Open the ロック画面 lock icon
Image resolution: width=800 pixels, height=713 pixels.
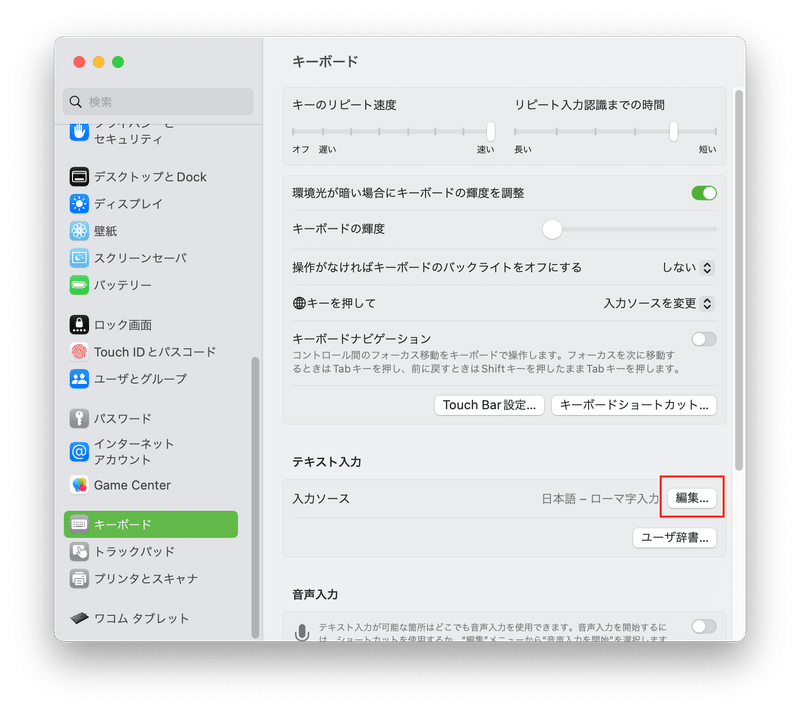pos(79,325)
